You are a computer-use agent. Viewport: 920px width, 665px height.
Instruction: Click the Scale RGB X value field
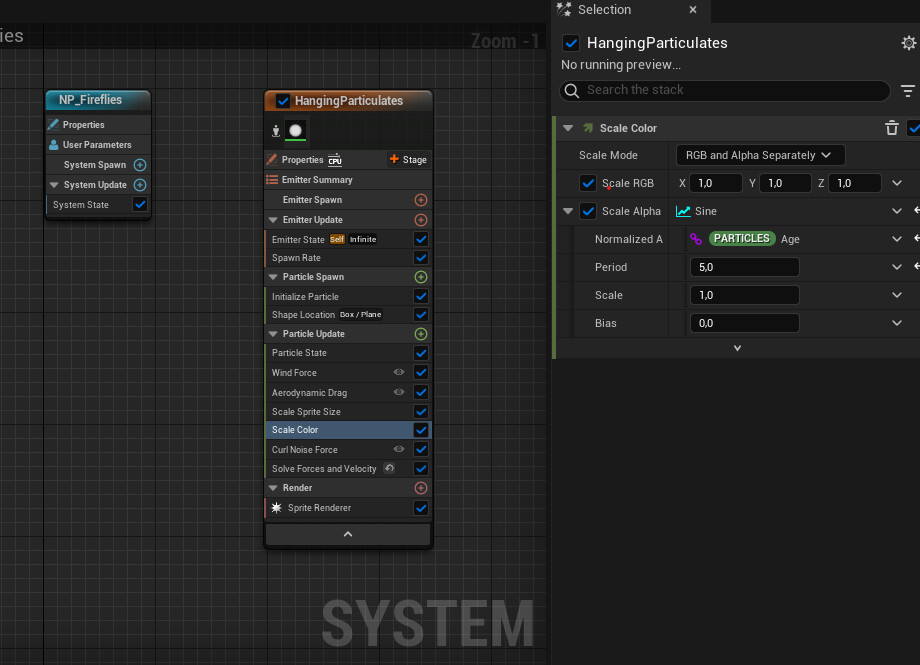coord(715,183)
